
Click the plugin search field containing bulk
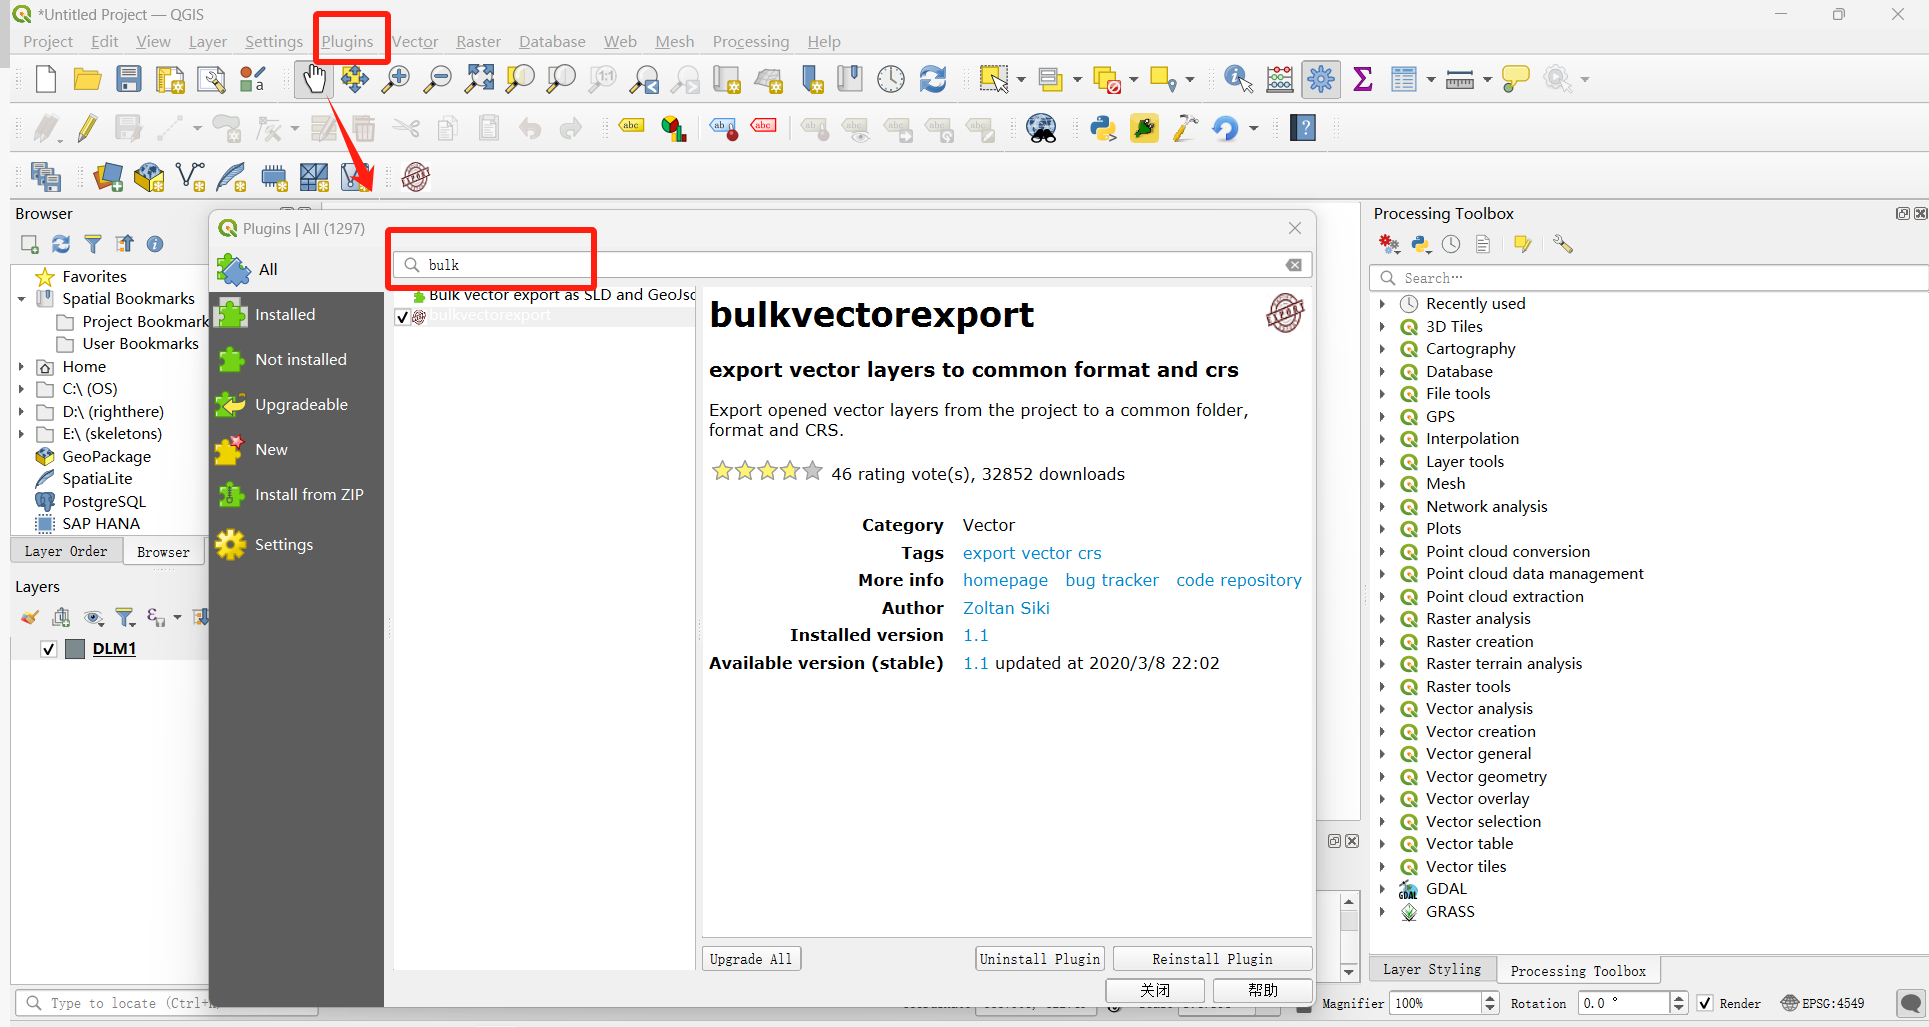[x=852, y=265]
